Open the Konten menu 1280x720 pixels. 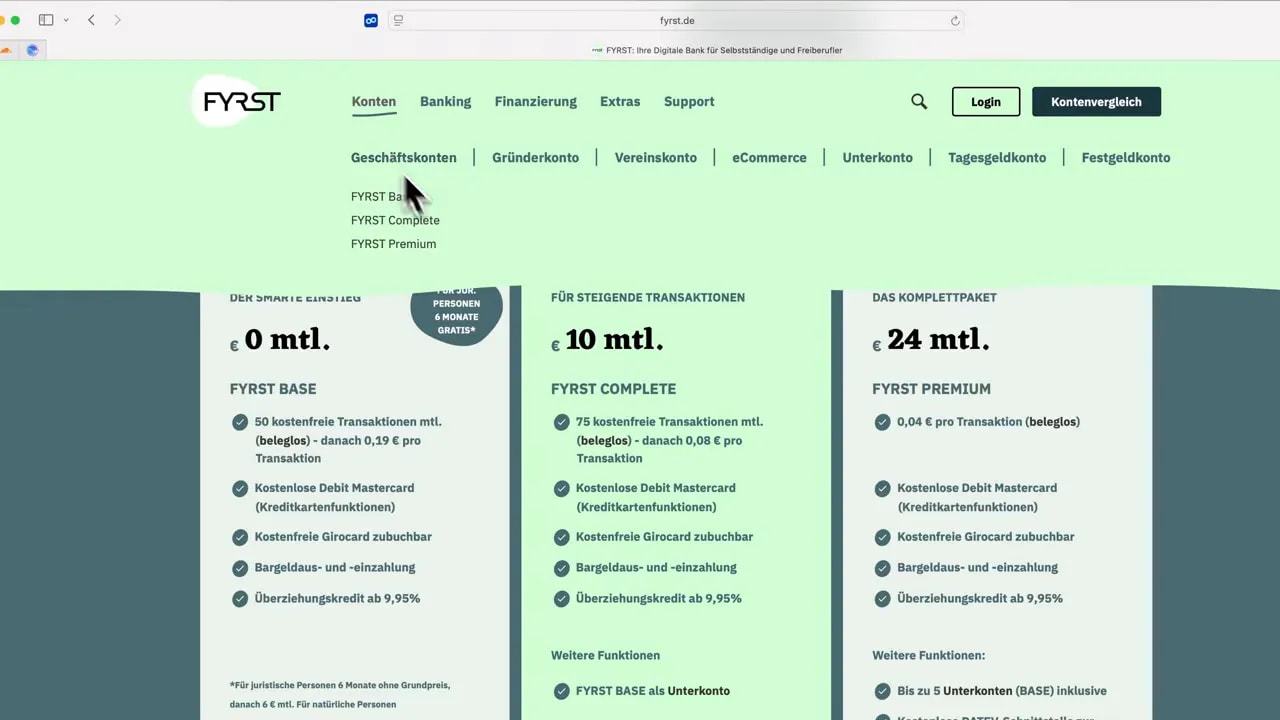click(x=374, y=101)
